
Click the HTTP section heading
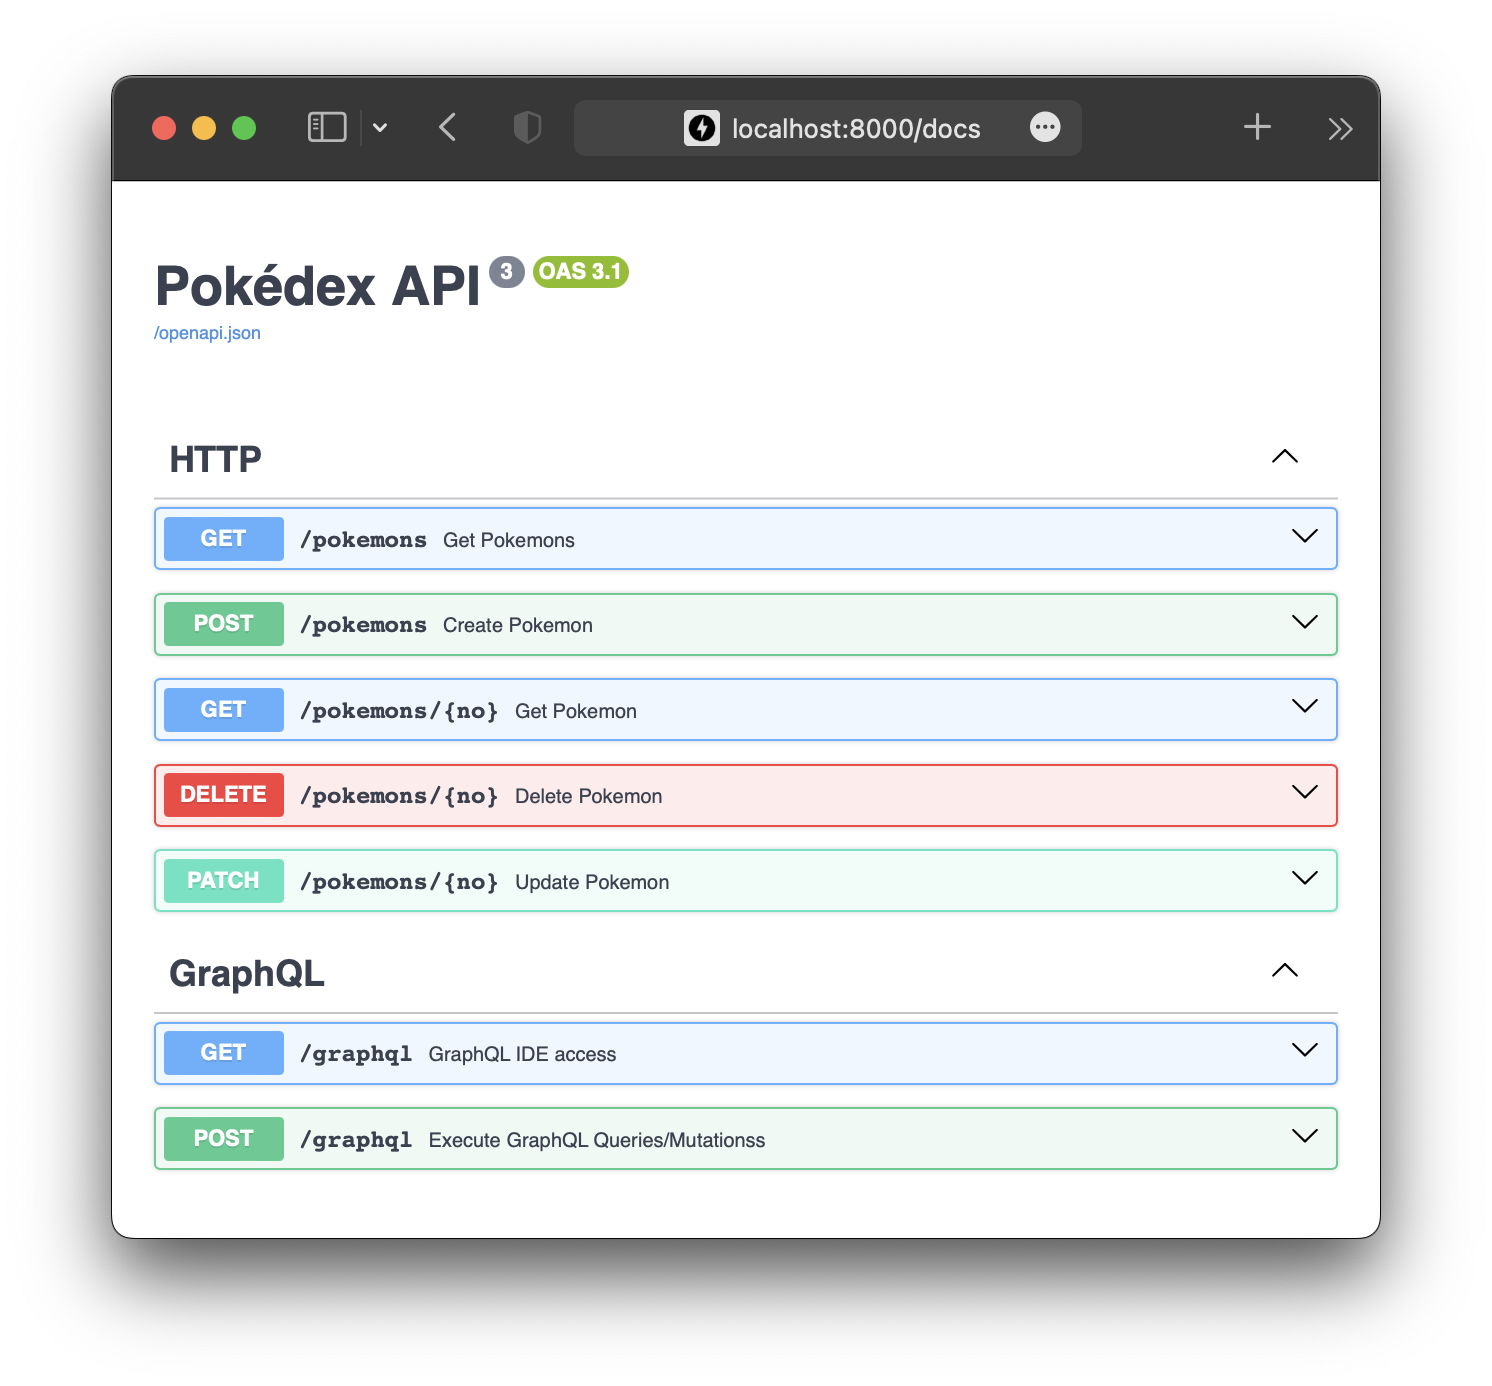tap(215, 459)
